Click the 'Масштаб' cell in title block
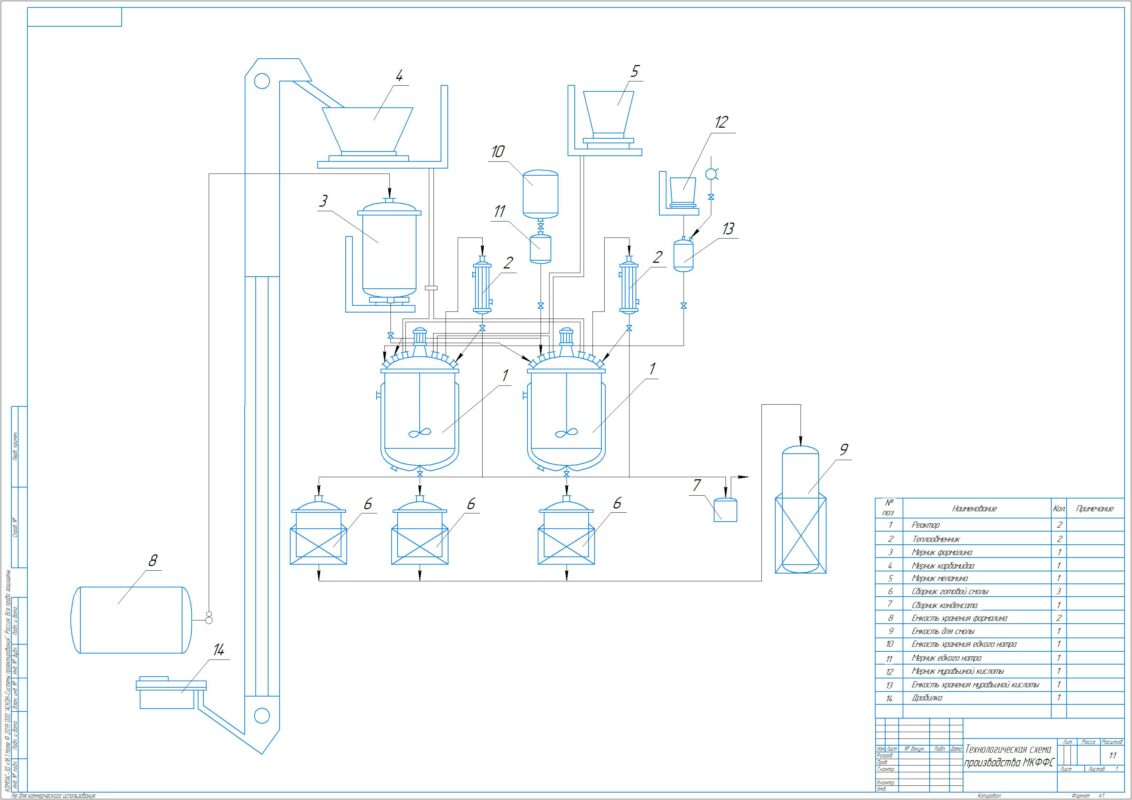This screenshot has width=1132, height=800. coord(1113,742)
